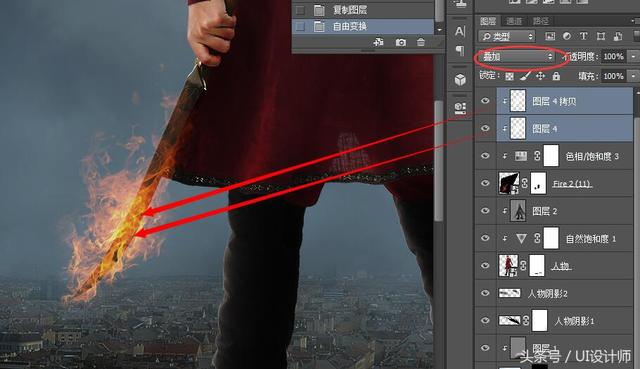Open the 填充 fill slider arrow
Viewport: 640px width, 369px height.
(634, 76)
